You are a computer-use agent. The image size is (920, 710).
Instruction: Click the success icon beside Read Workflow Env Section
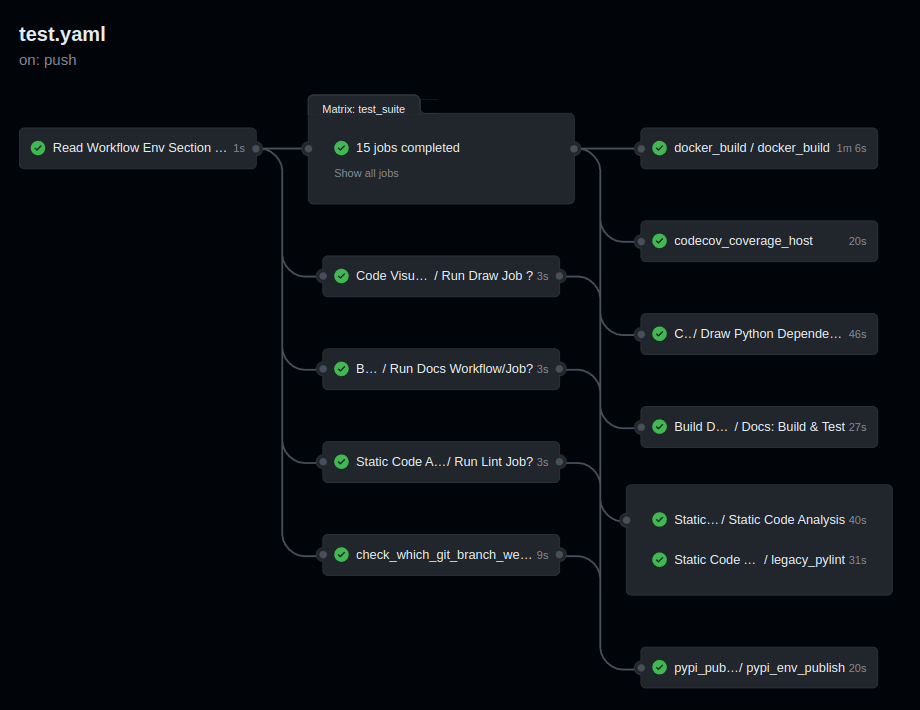[x=38, y=147]
